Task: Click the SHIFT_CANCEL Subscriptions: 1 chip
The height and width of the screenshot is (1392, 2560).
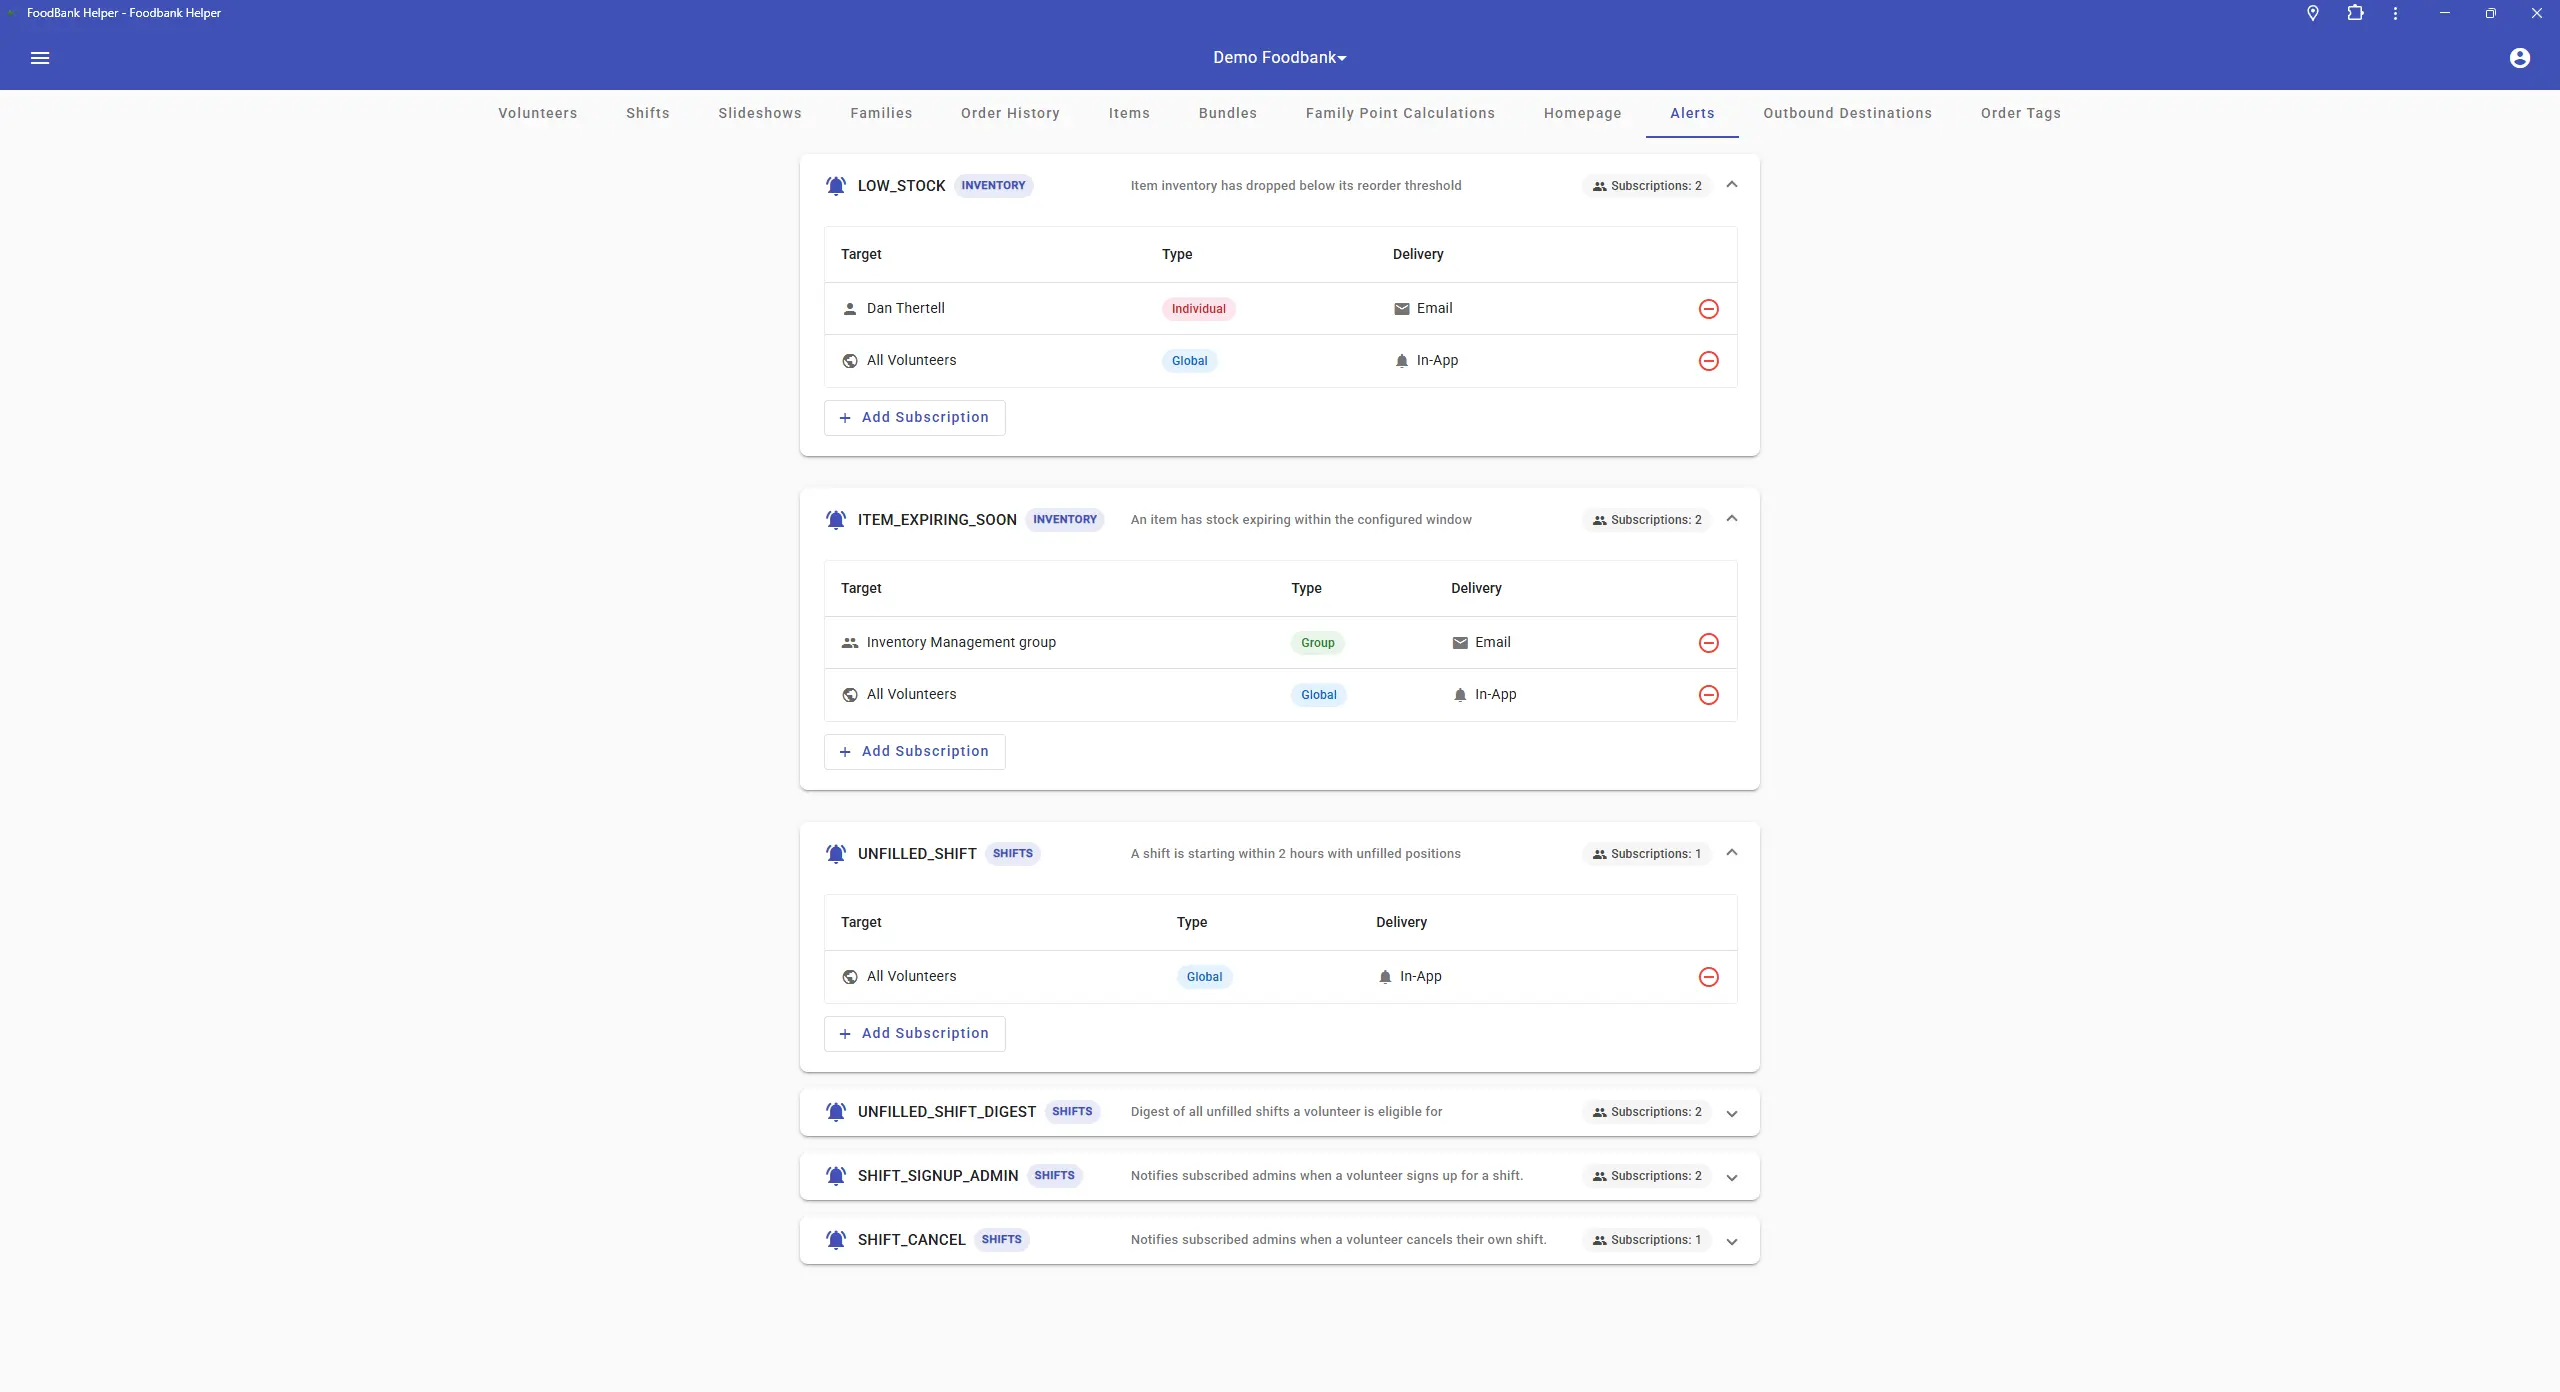Action: (x=1647, y=1240)
